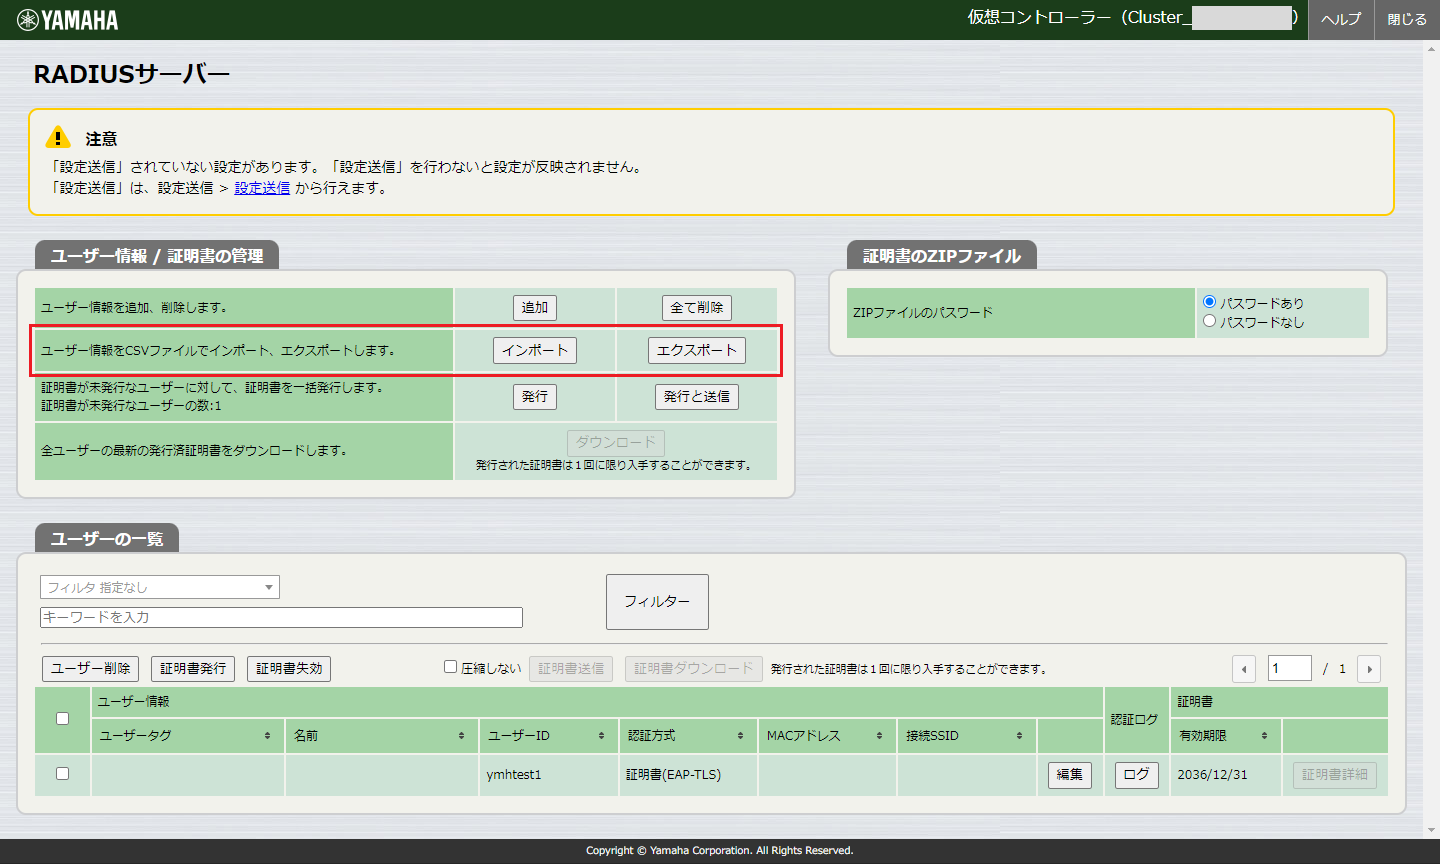Open the ヘルプ menu item
Viewport: 1440px width, 864px height.
[1340, 19]
